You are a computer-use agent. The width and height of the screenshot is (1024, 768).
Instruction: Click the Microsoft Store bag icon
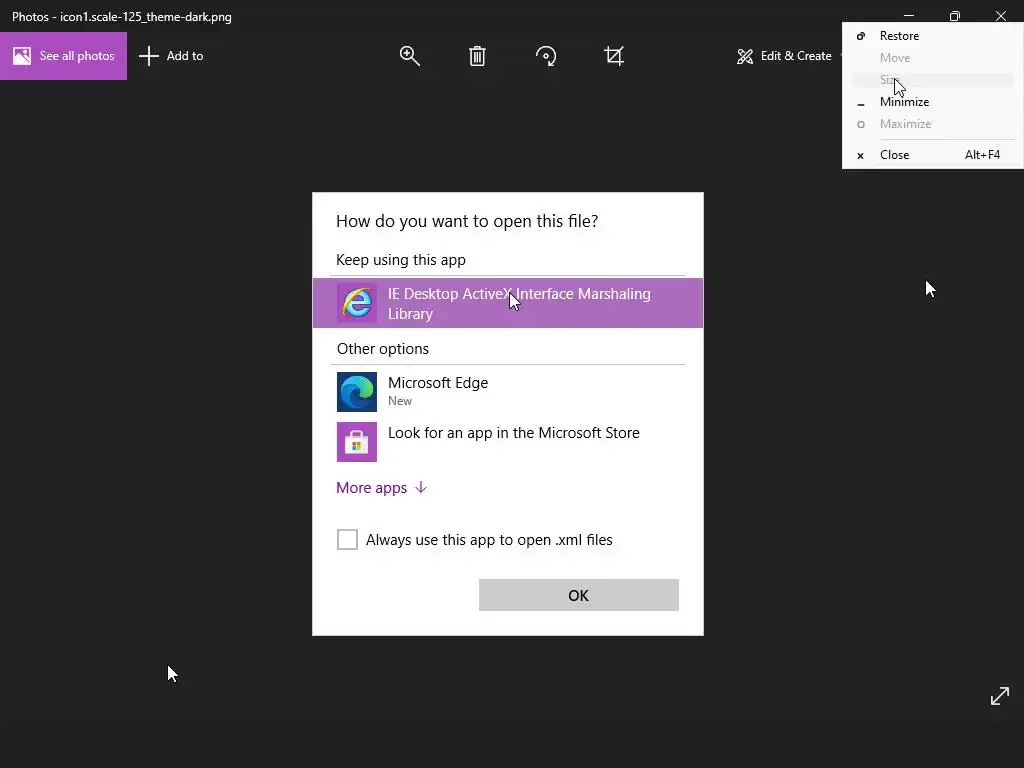(357, 442)
